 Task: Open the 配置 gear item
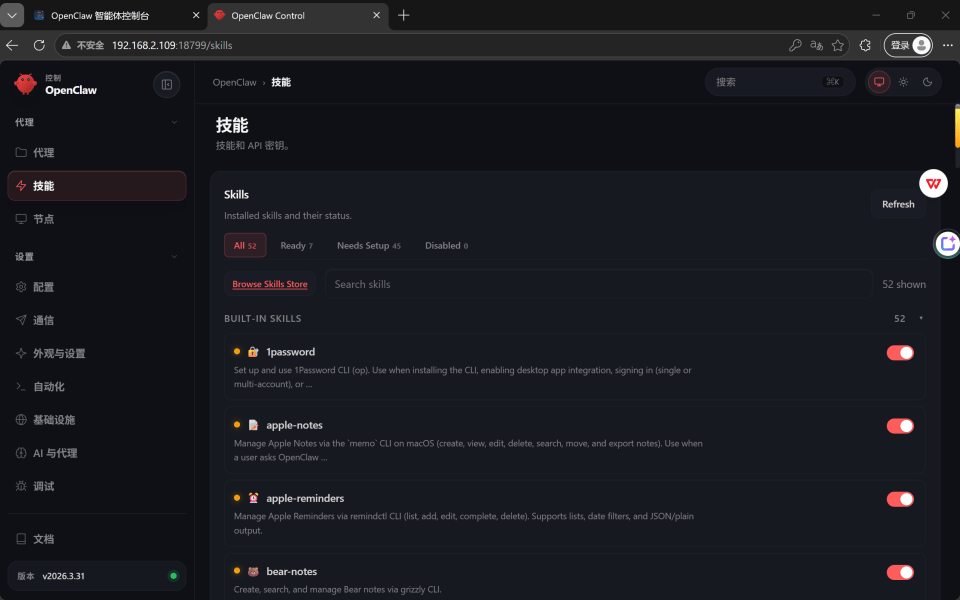(97, 287)
